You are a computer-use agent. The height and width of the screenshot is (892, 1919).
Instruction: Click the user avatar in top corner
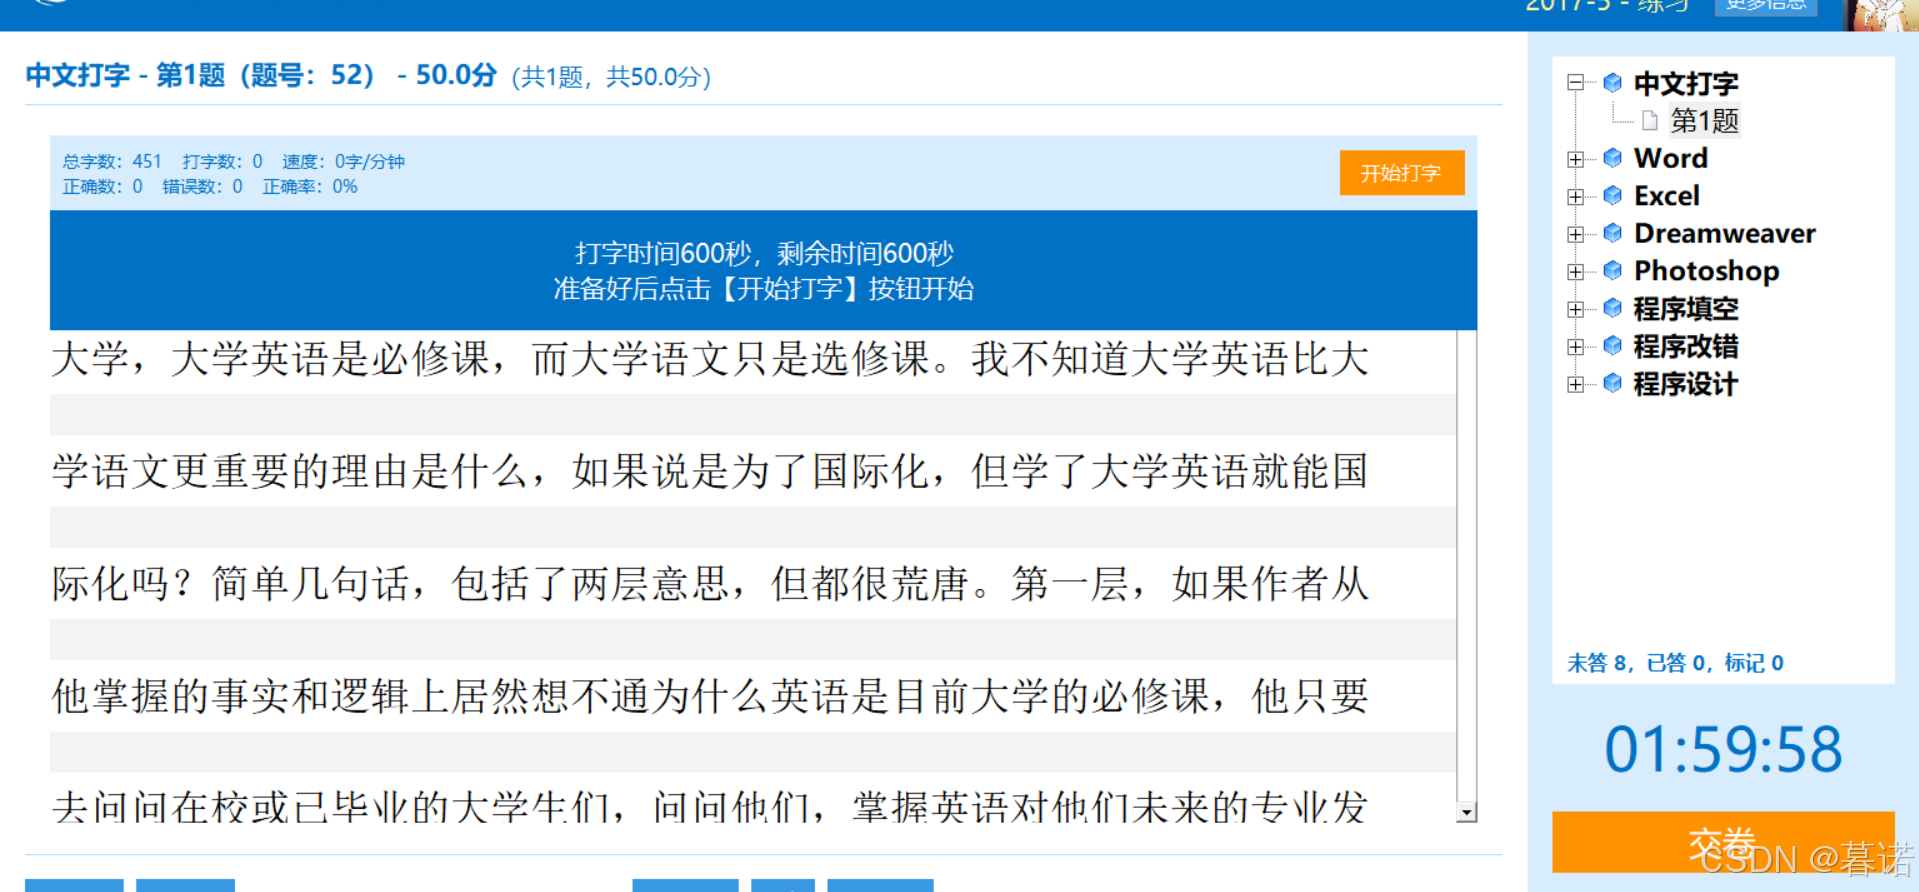[x=1881, y=14]
